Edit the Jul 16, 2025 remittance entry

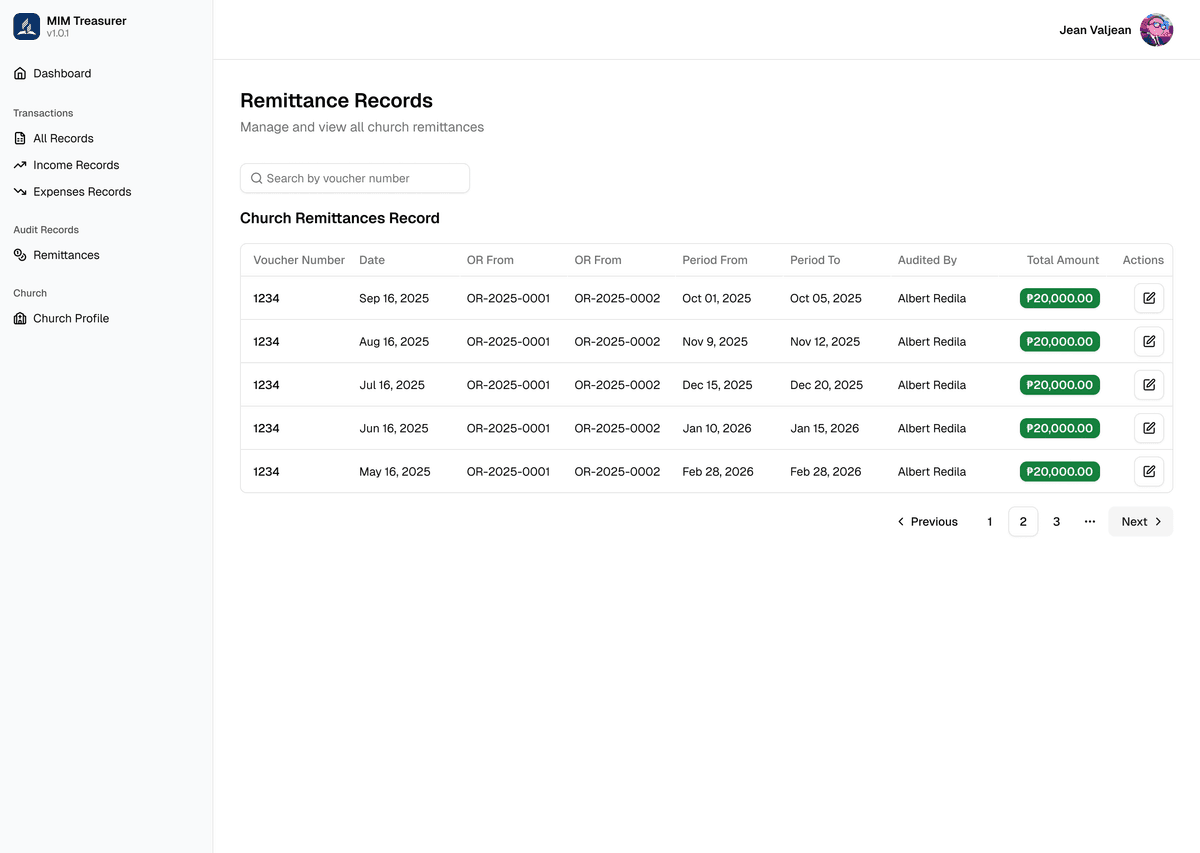click(1148, 384)
